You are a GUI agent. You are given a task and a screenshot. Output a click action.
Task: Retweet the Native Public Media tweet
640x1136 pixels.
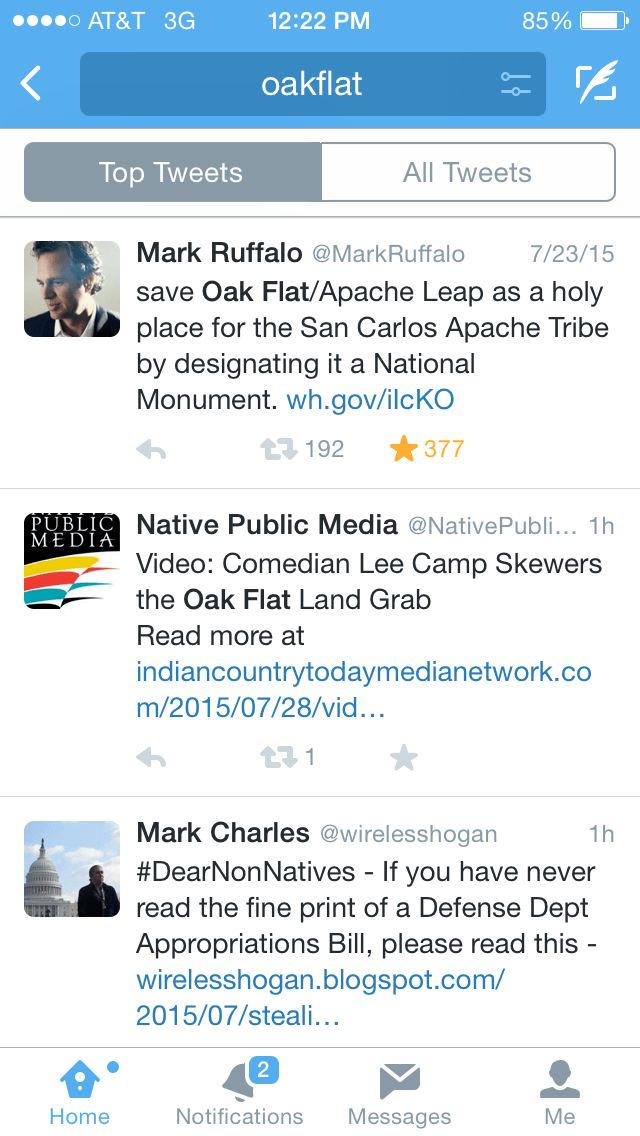tap(280, 758)
